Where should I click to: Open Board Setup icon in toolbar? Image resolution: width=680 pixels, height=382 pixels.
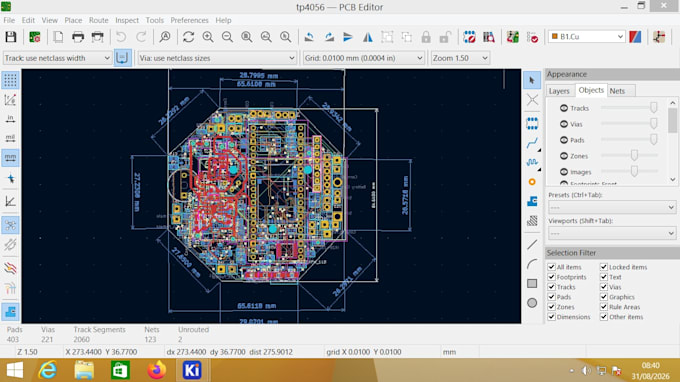[35, 37]
